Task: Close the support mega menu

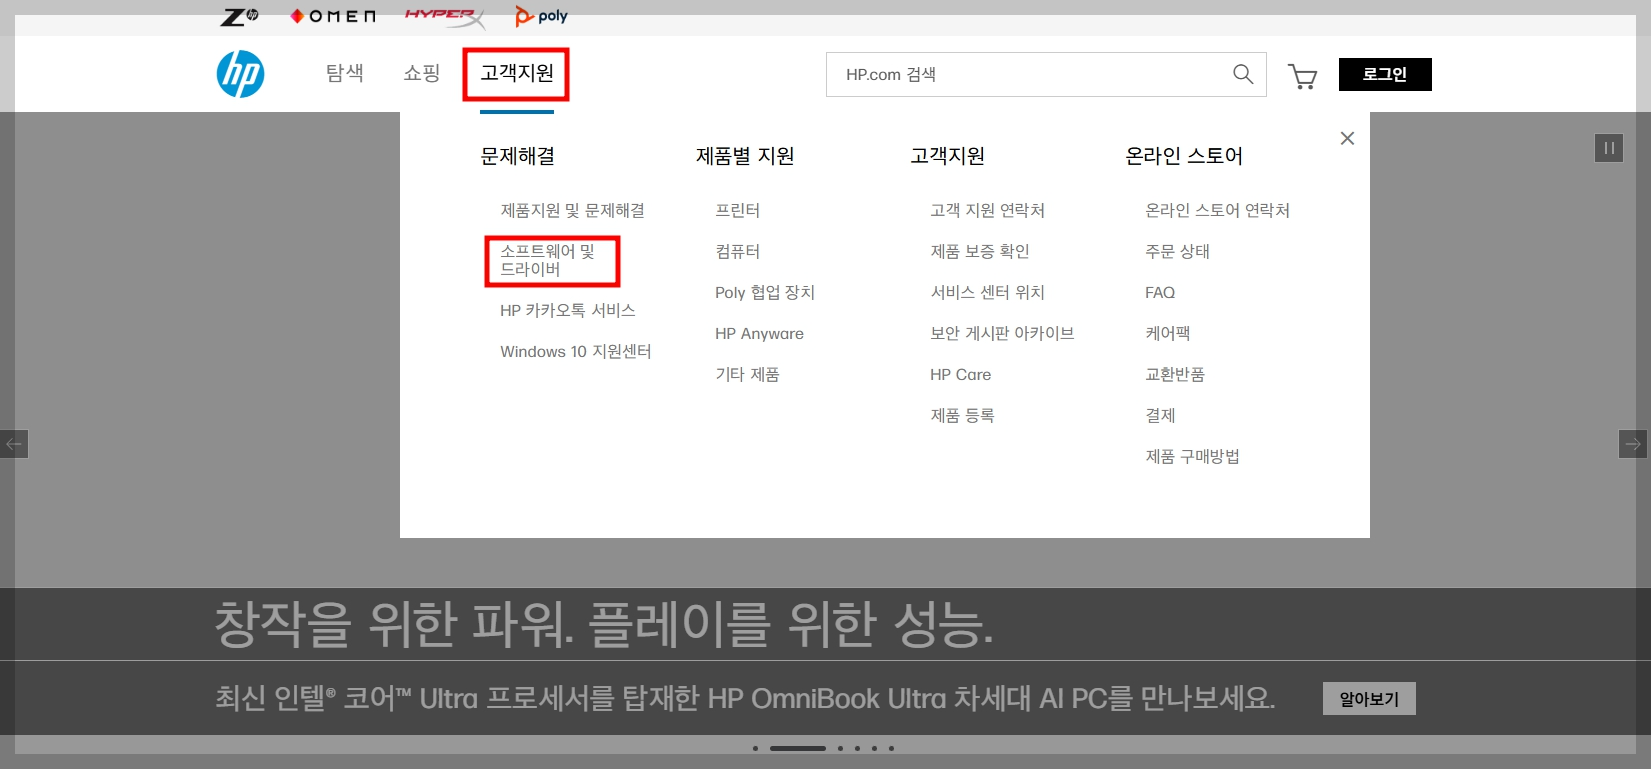Action: 1347,138
